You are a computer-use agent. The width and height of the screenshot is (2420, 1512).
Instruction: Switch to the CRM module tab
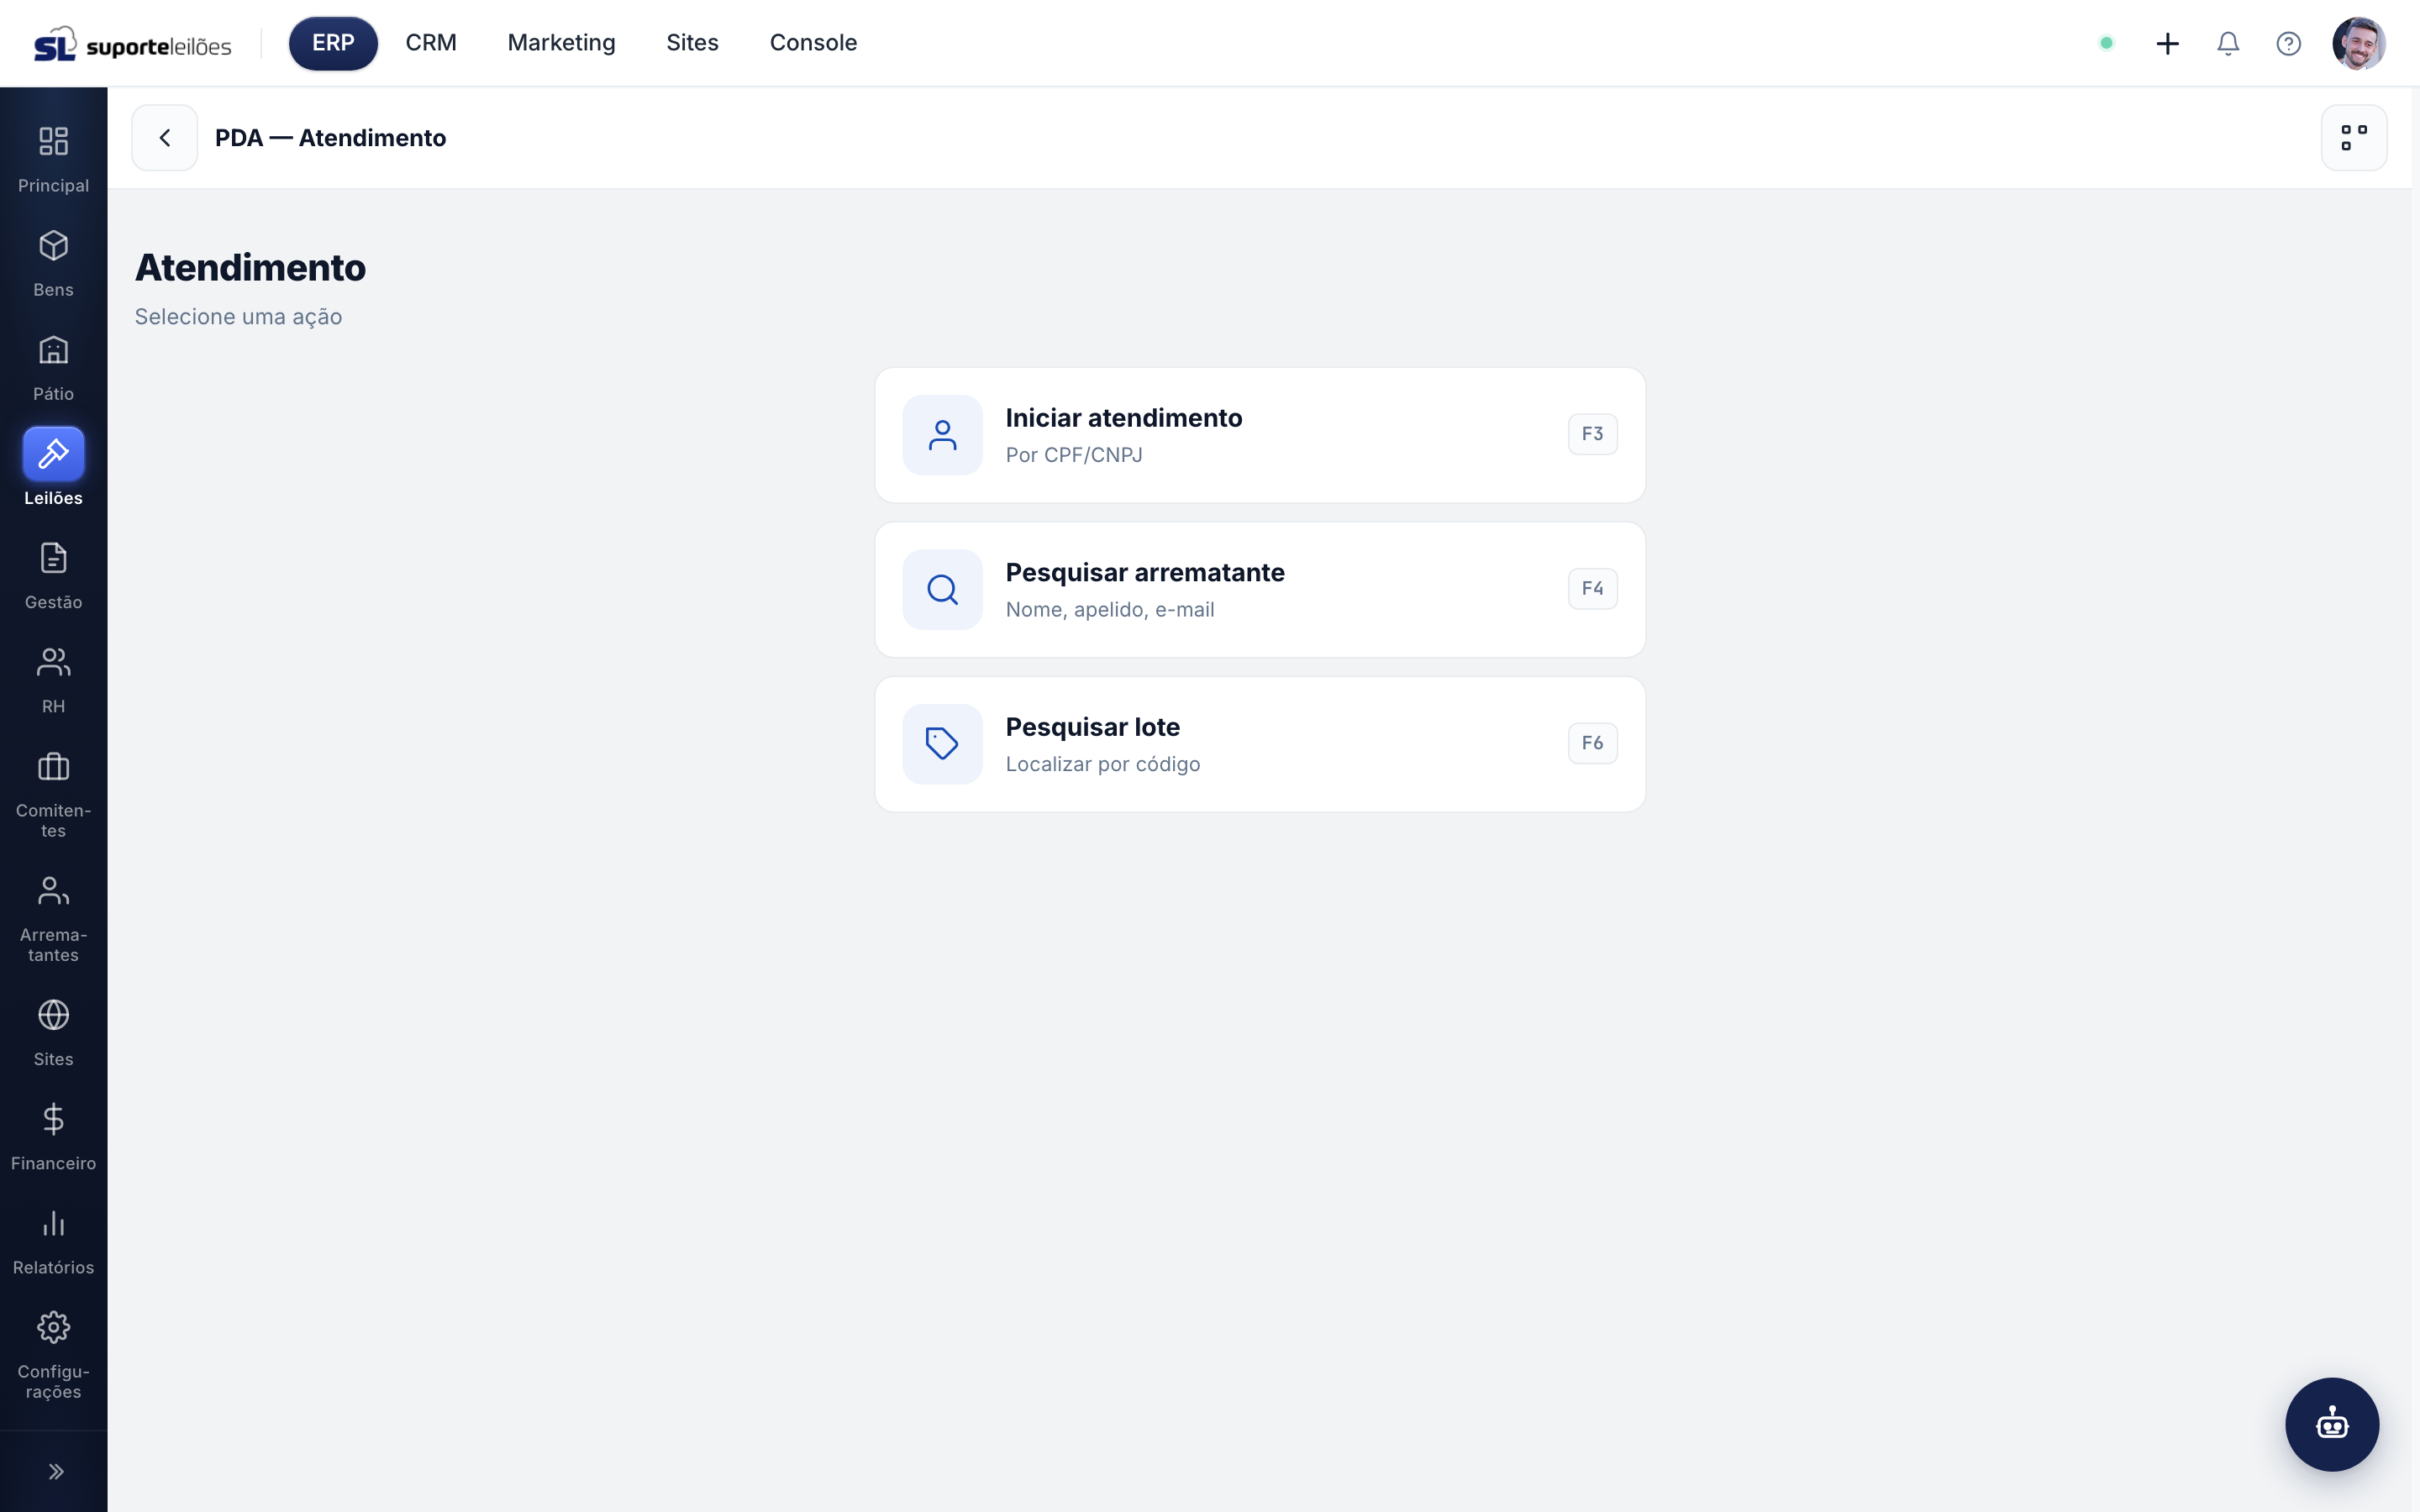[x=431, y=43]
